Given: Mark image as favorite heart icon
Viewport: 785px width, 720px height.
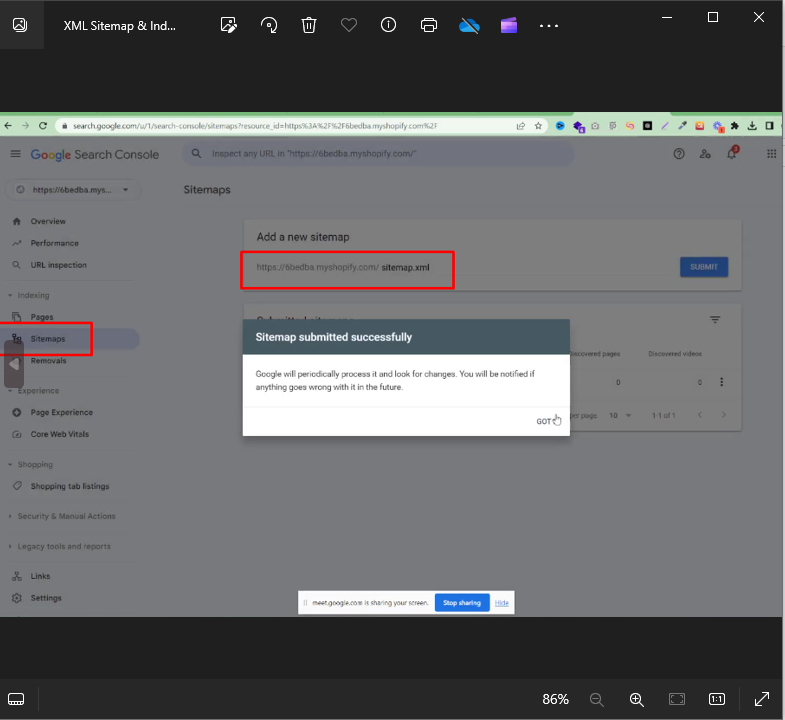Looking at the screenshot, I should pyautogui.click(x=348, y=25).
